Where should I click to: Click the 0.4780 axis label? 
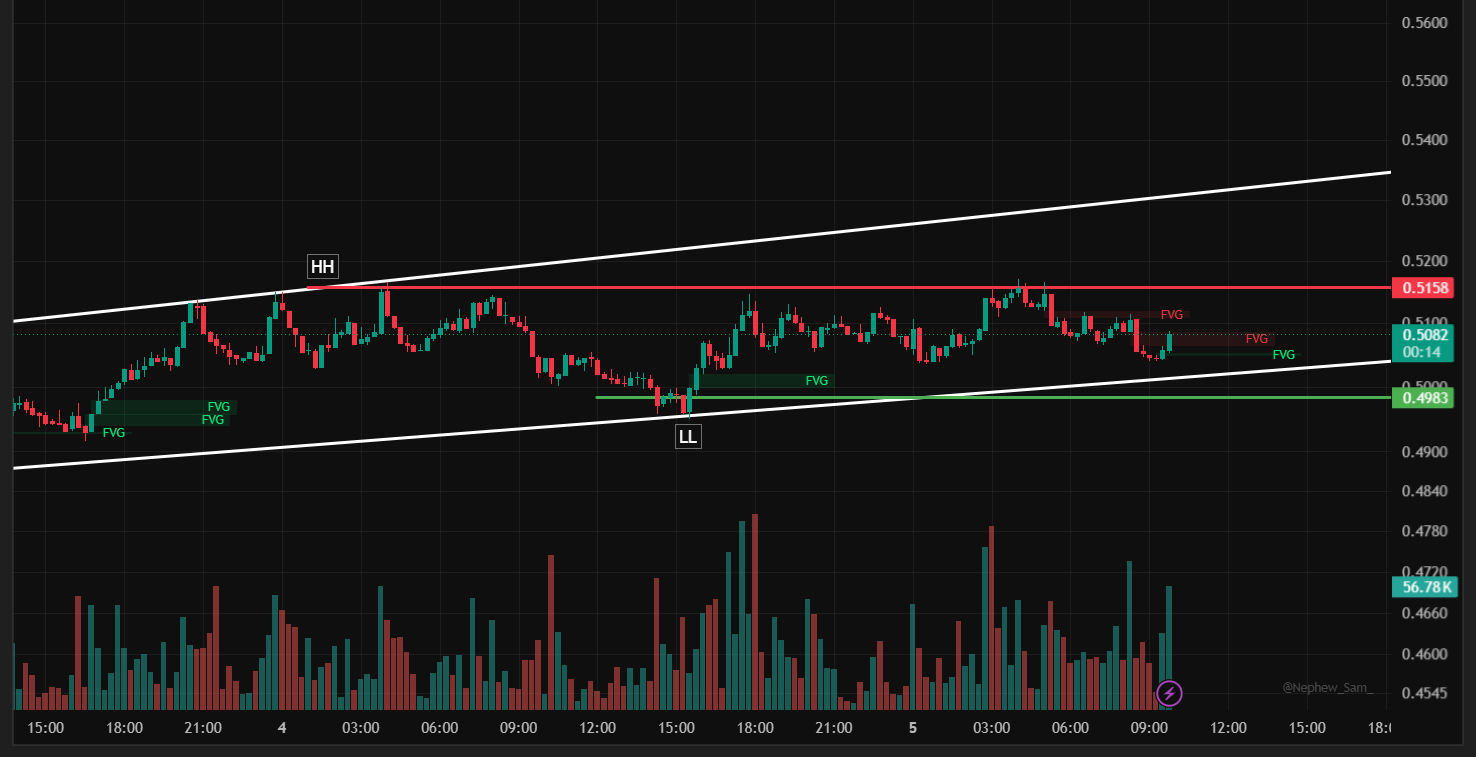click(1425, 531)
